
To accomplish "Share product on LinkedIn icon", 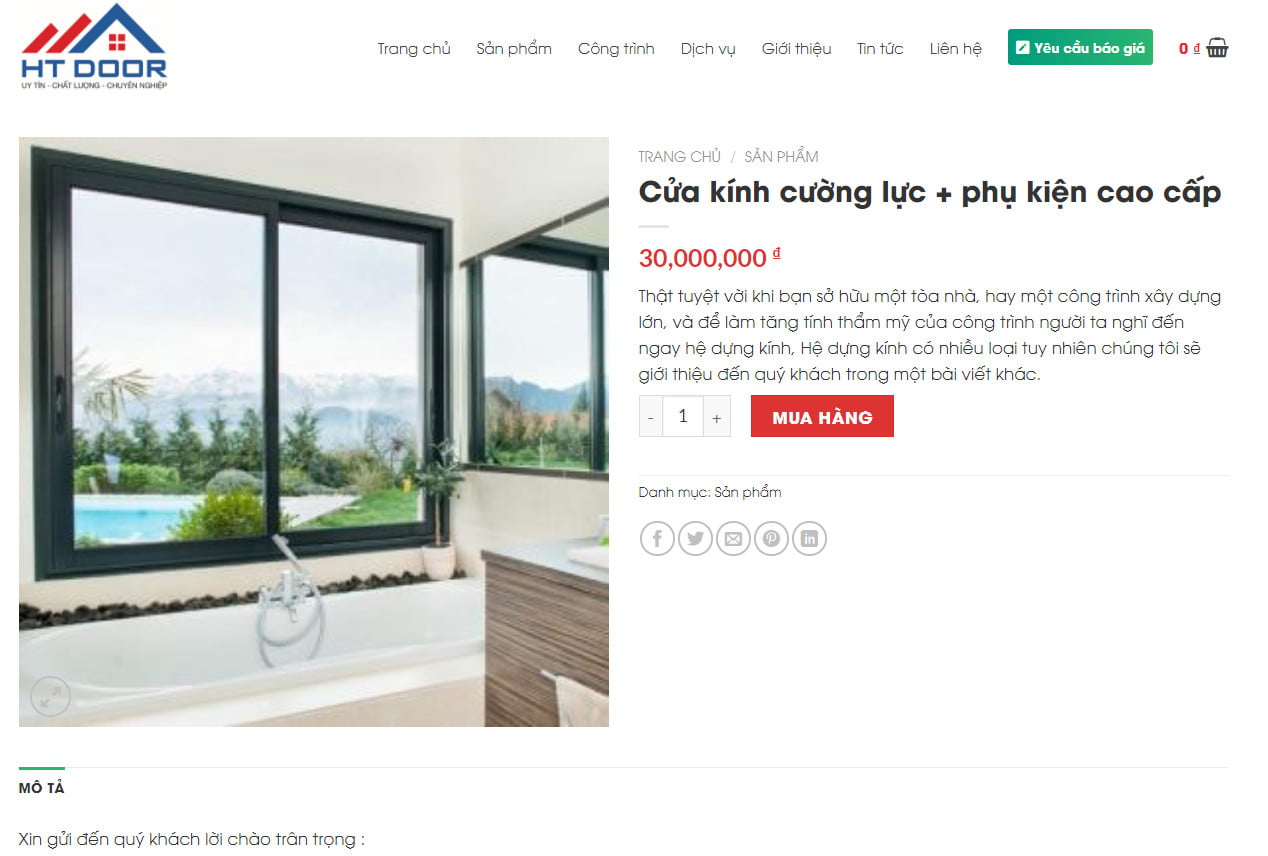I will click(809, 539).
